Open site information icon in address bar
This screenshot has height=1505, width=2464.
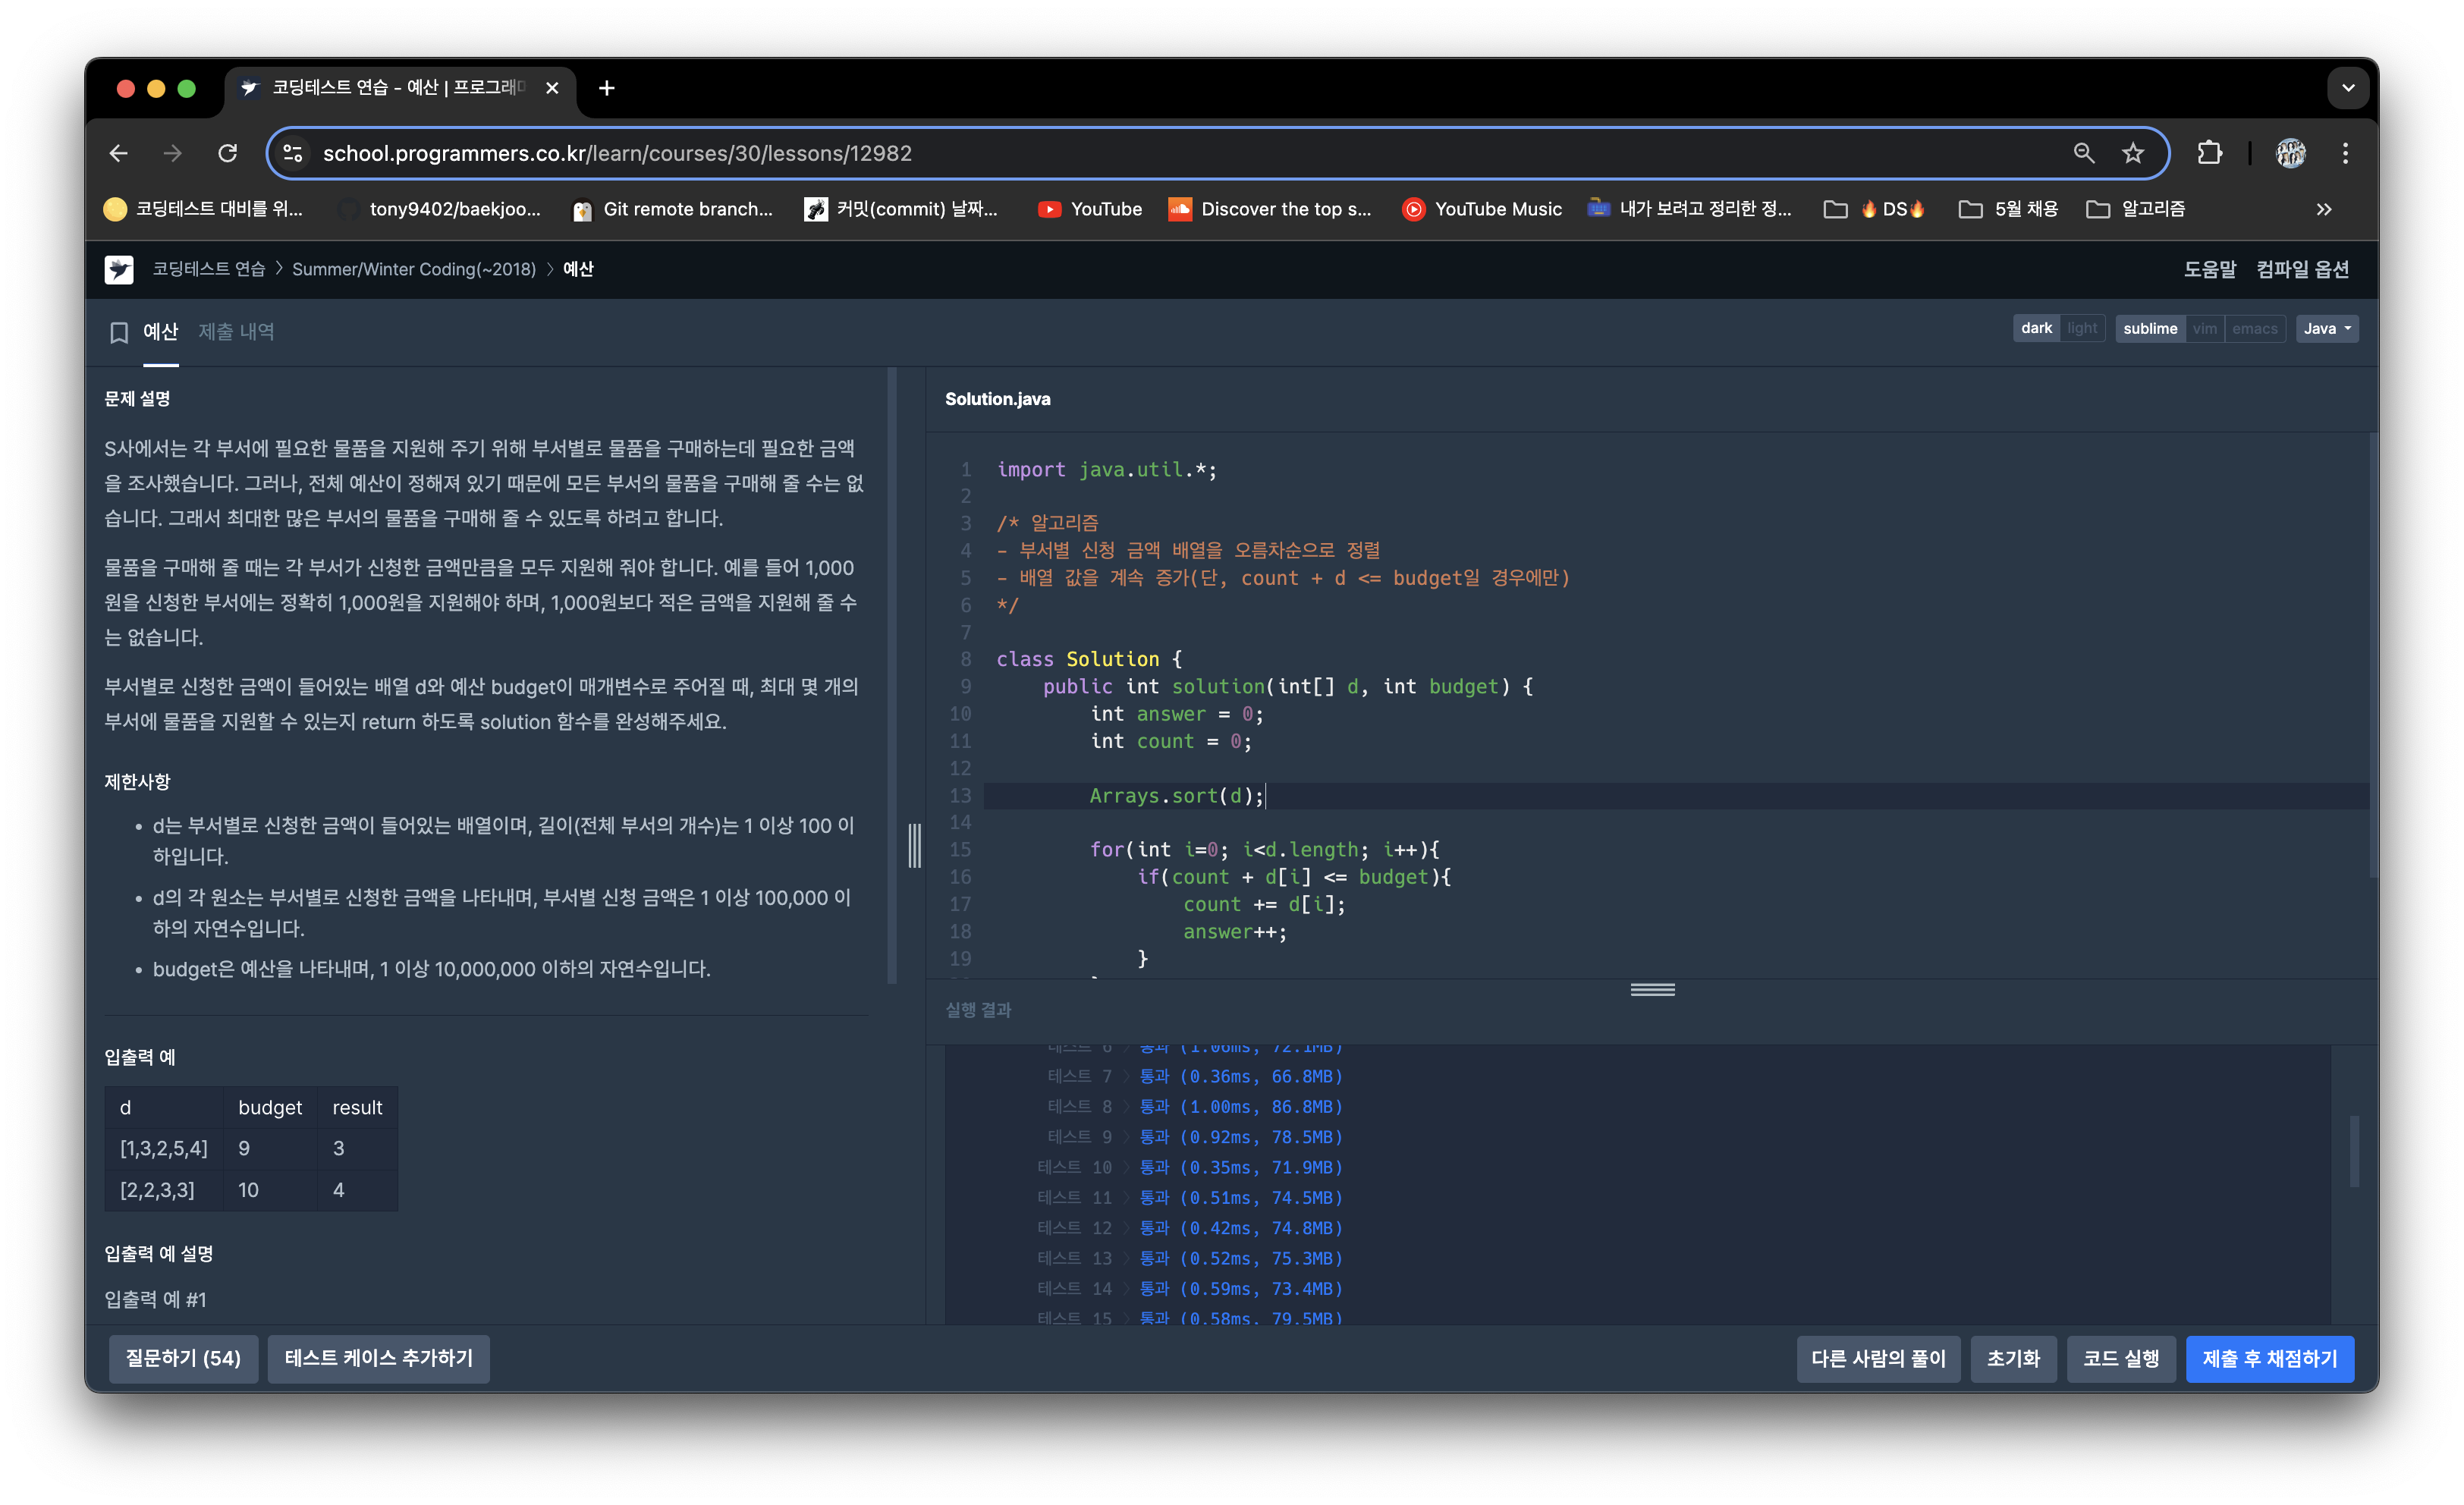click(x=293, y=153)
